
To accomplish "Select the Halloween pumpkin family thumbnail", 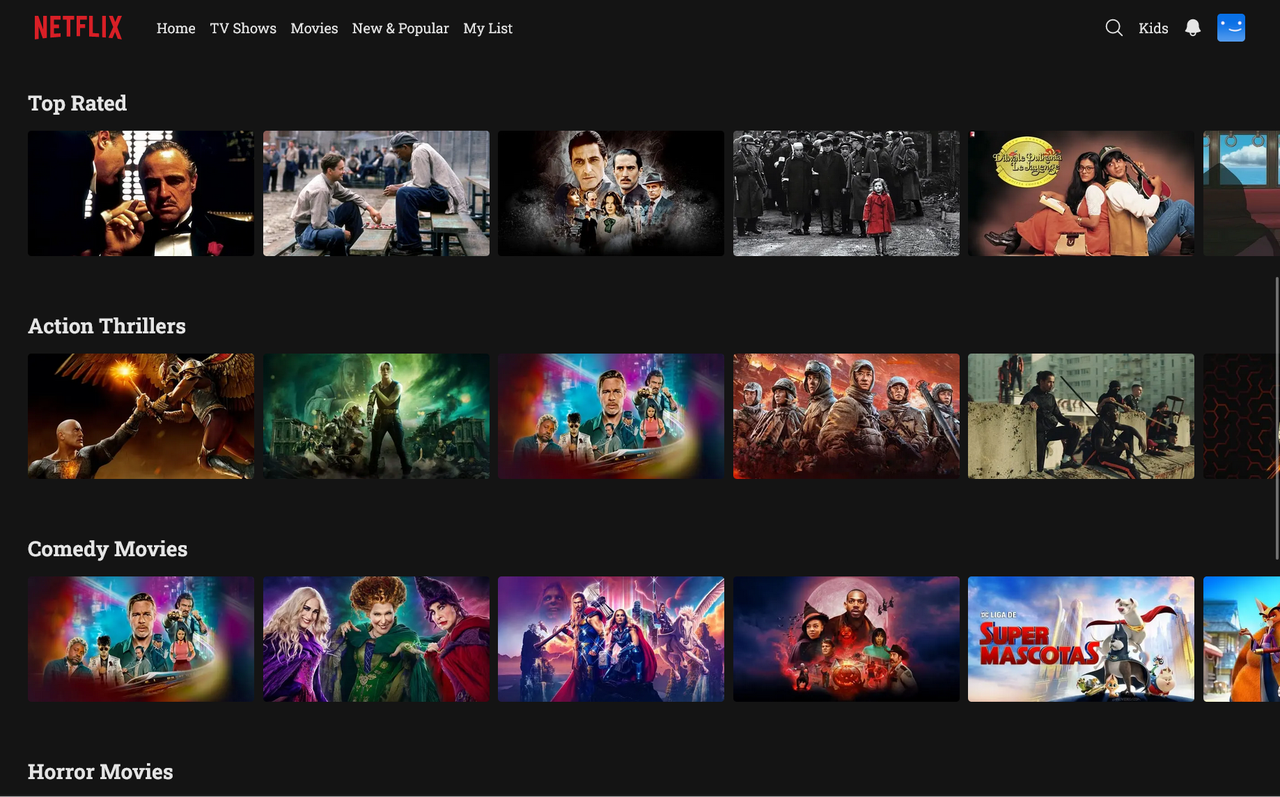I will 846,639.
